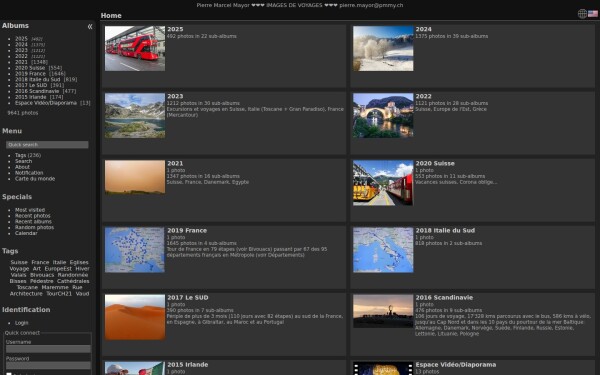The width and height of the screenshot is (600, 375).
Task: Open 2020 Suisse in the Albums list
Action: [30, 68]
